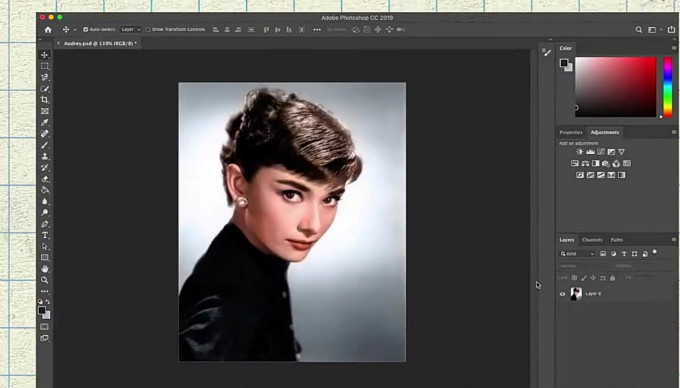Viewport: 680px width, 388px height.
Task: Open the Edit Toolbar three-dots menu
Action: [45, 291]
